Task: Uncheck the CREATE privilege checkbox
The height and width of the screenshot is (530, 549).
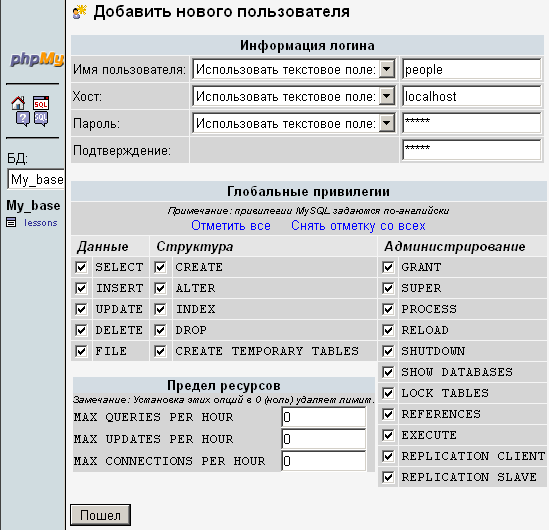Action: [160, 267]
